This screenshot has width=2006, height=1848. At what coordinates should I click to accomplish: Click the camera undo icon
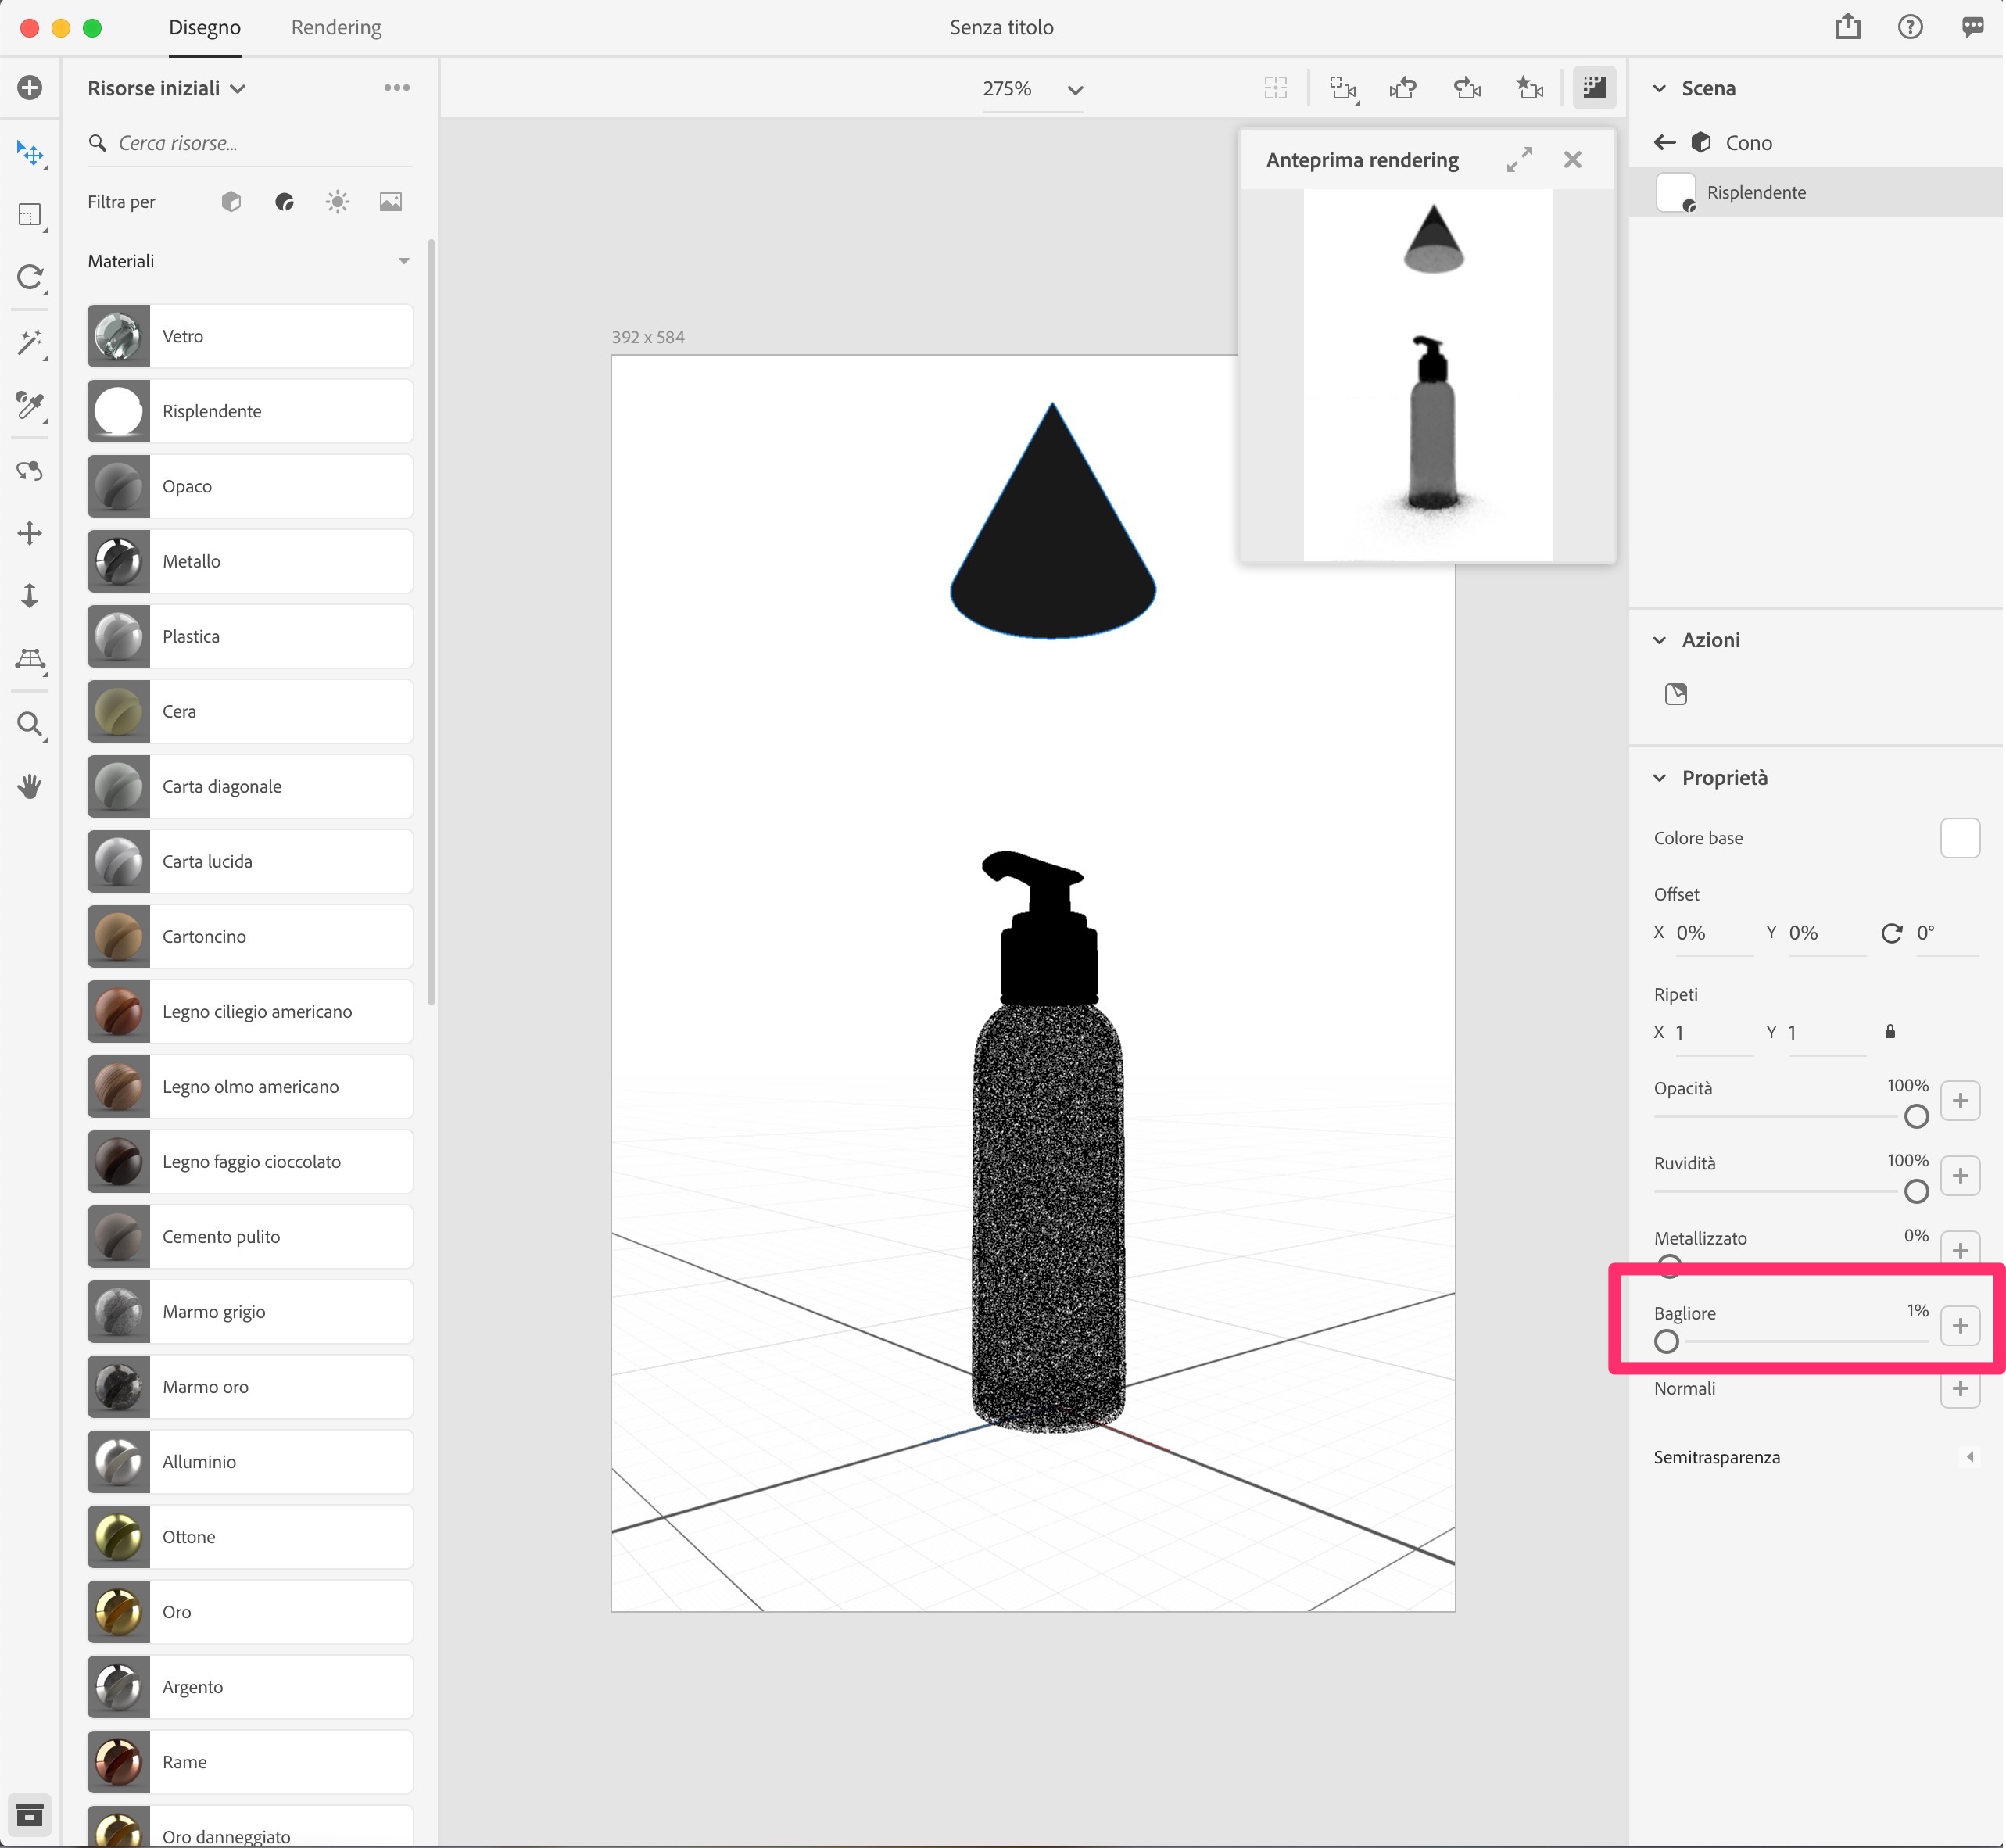[1404, 88]
